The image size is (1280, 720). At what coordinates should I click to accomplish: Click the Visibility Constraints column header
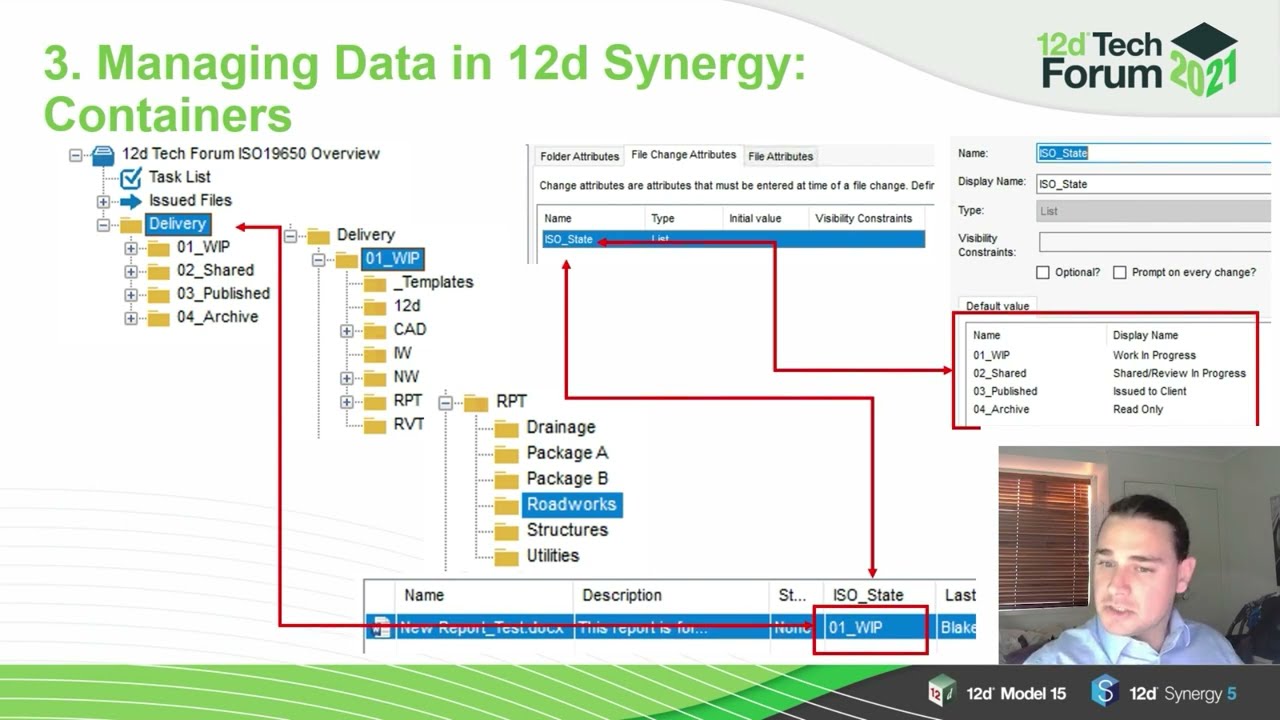click(x=866, y=218)
